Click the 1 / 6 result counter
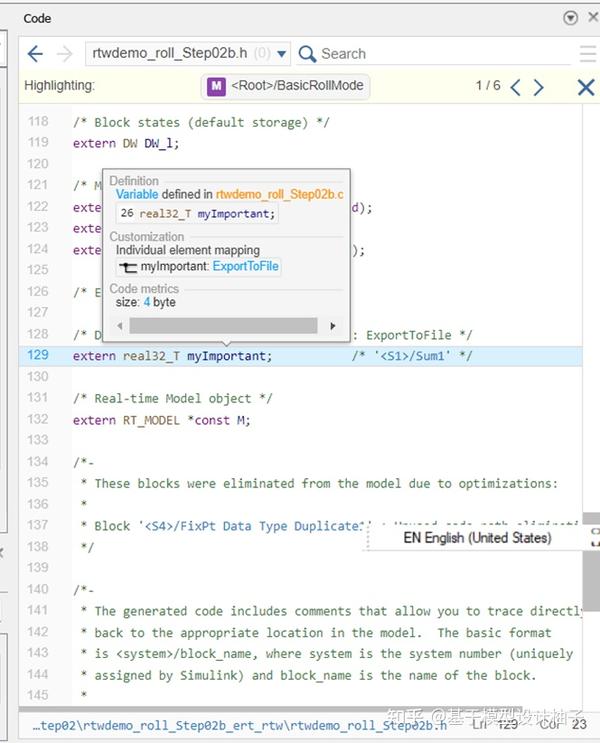The height and width of the screenshot is (743, 600). (488, 86)
